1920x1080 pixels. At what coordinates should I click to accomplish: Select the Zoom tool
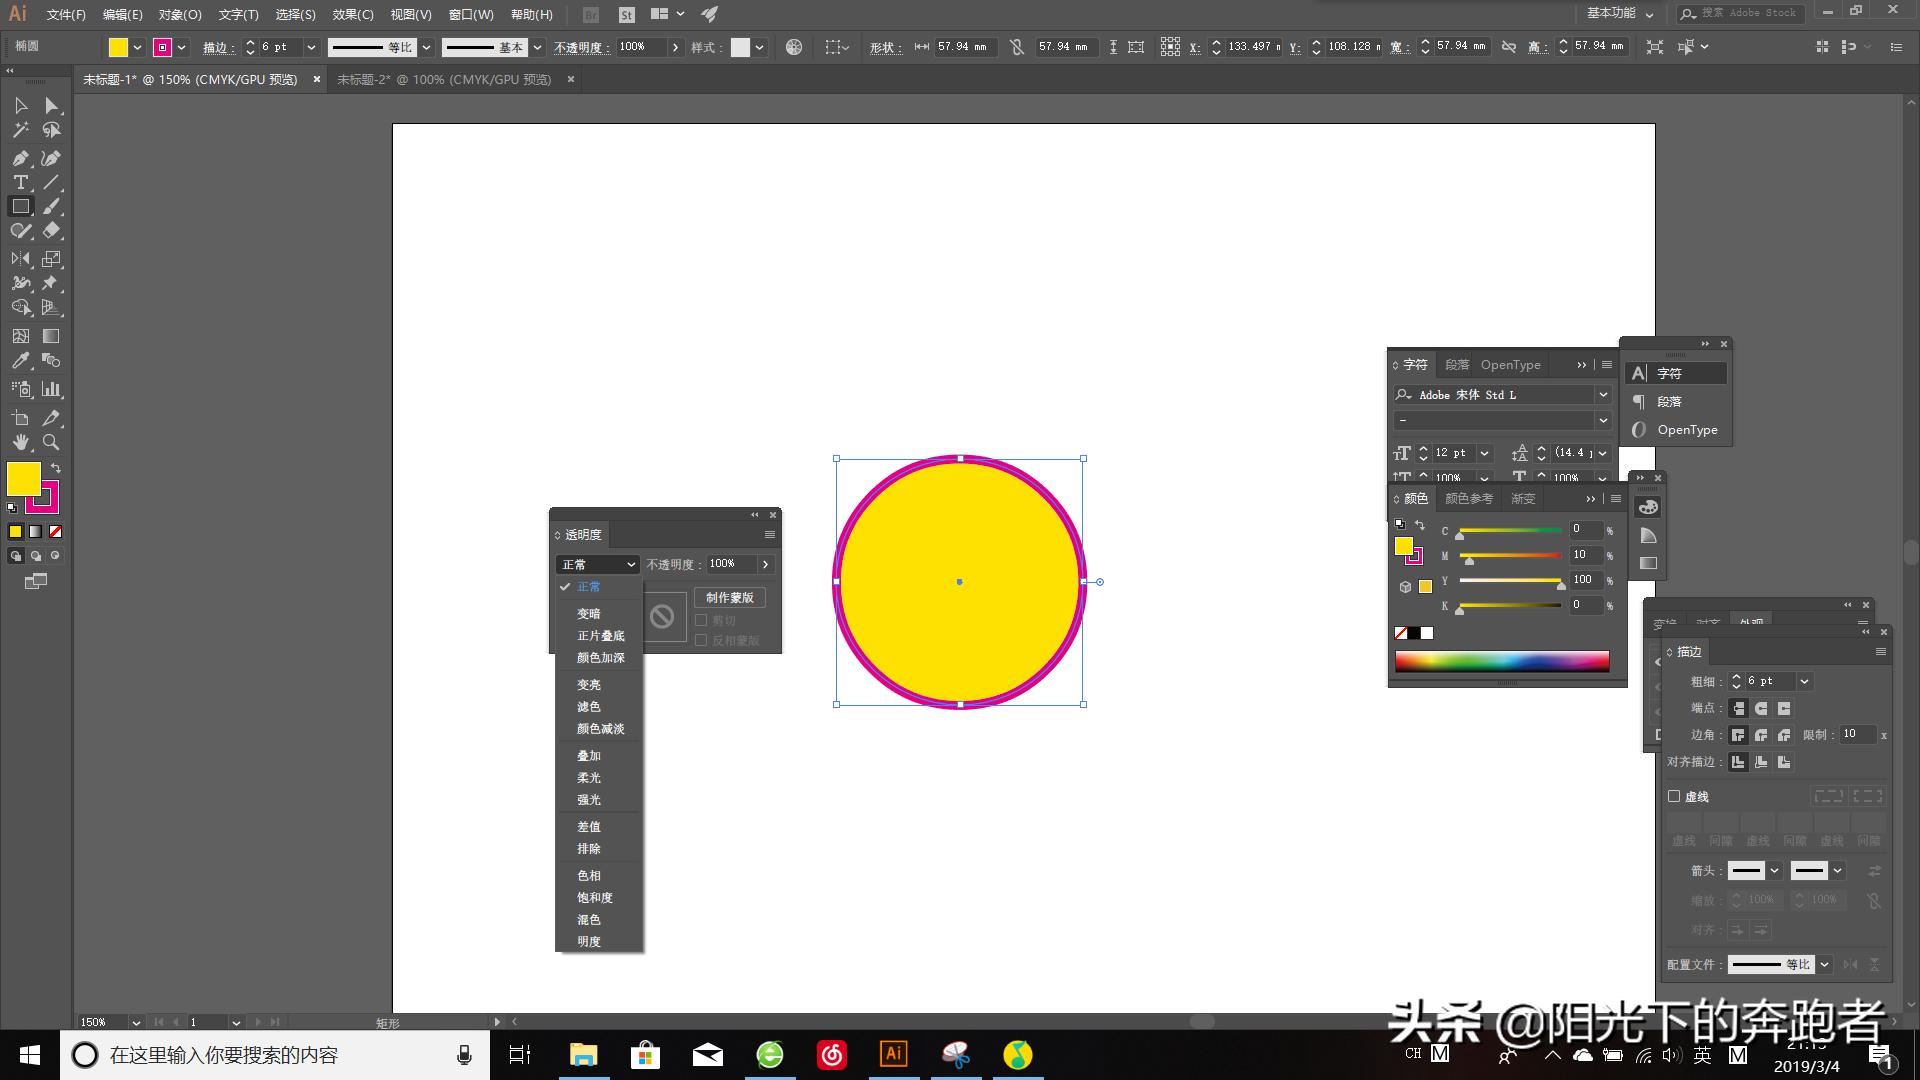click(x=51, y=442)
